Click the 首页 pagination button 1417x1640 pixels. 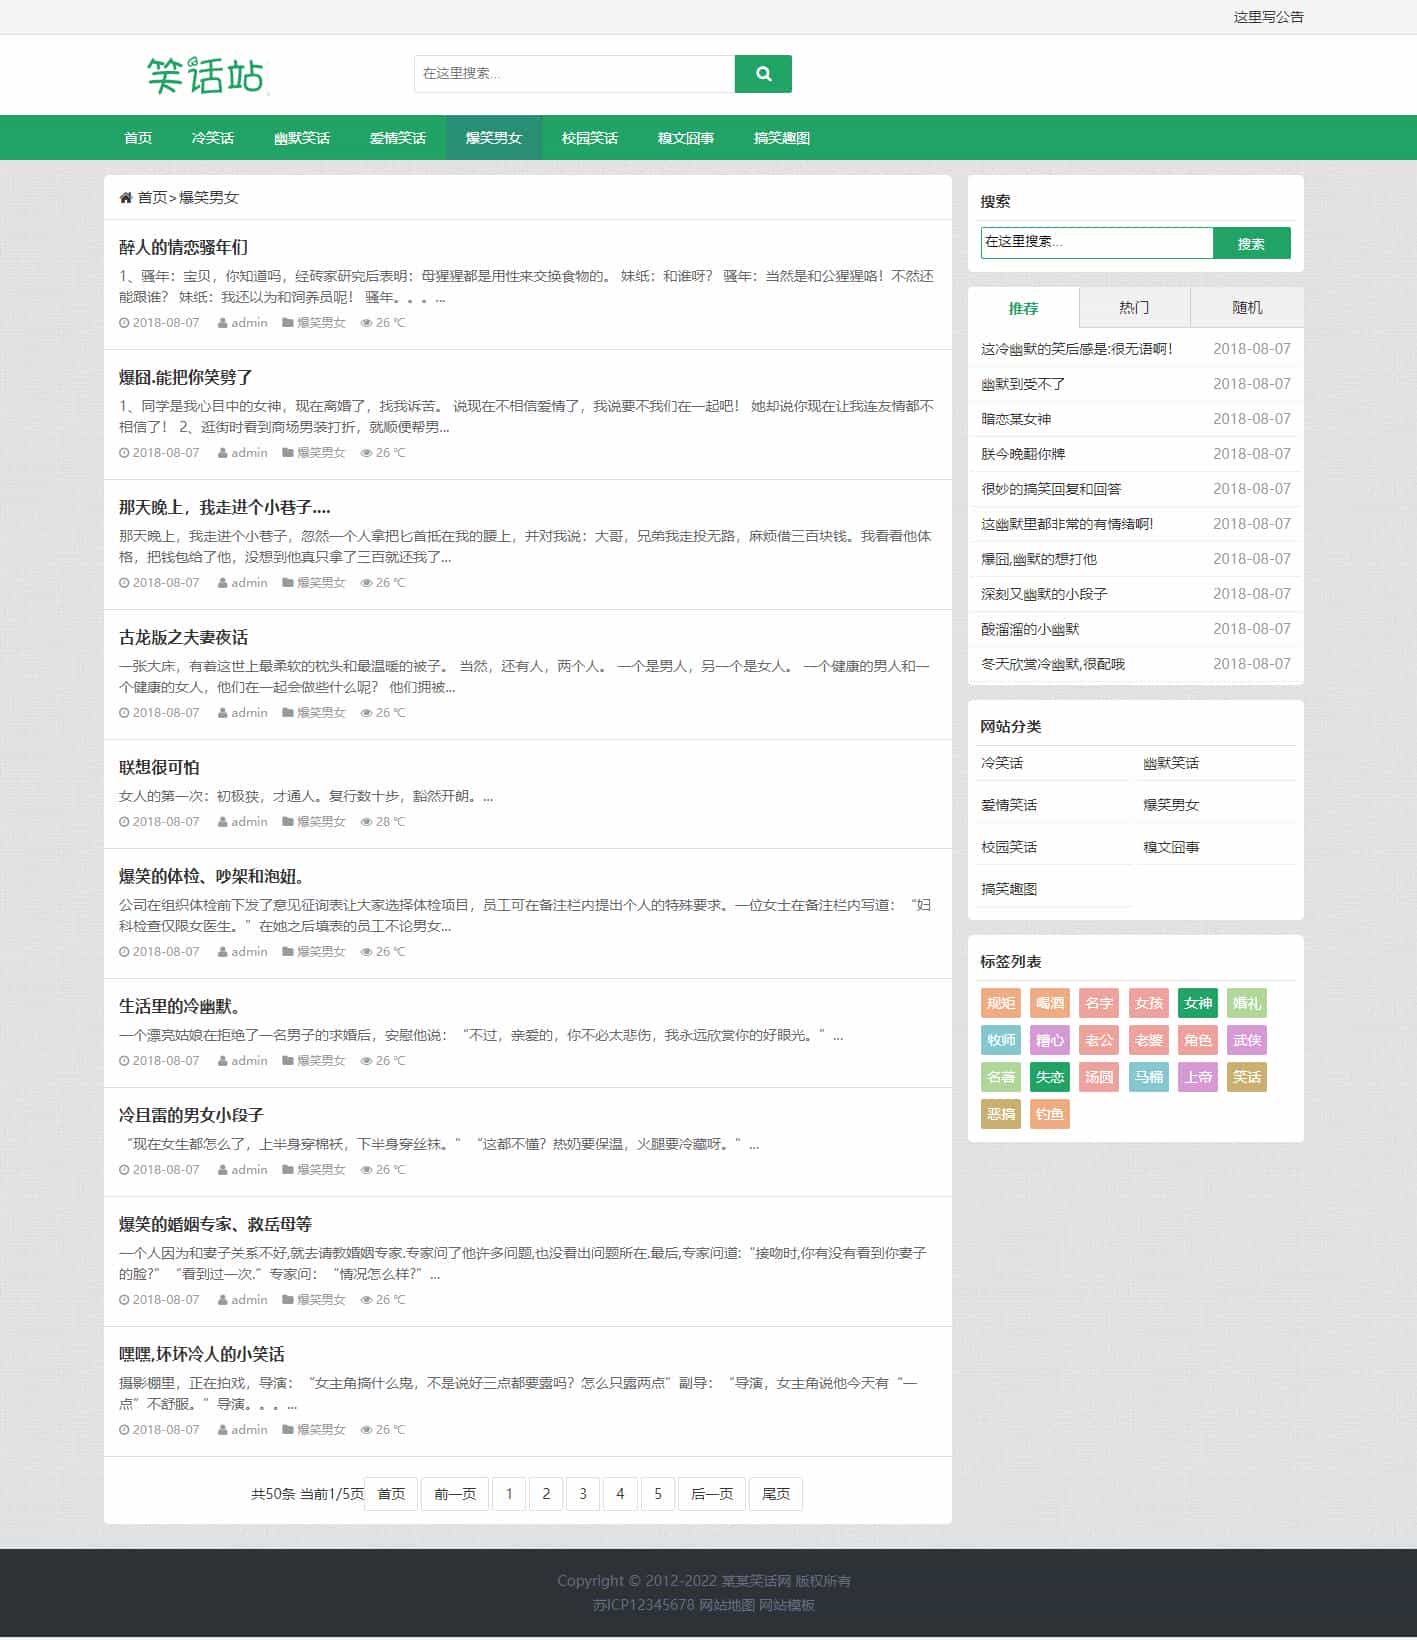coord(391,1494)
